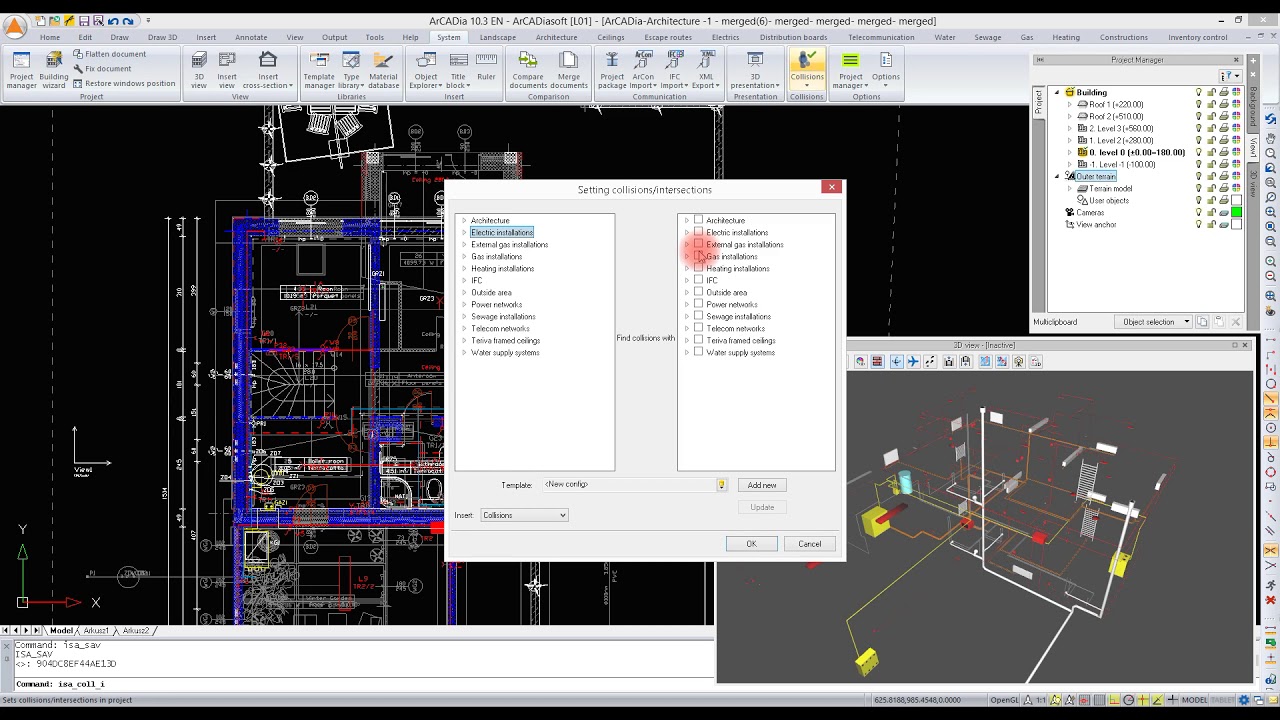Open the Project manager ribbon tool
This screenshot has width=1280, height=720.
[x=22, y=70]
